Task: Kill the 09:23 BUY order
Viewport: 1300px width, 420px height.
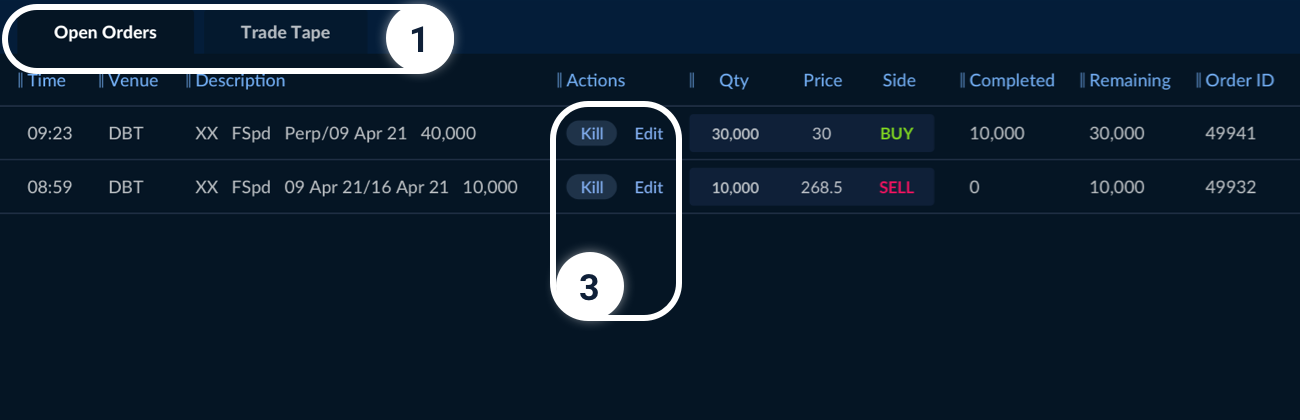Action: point(592,133)
